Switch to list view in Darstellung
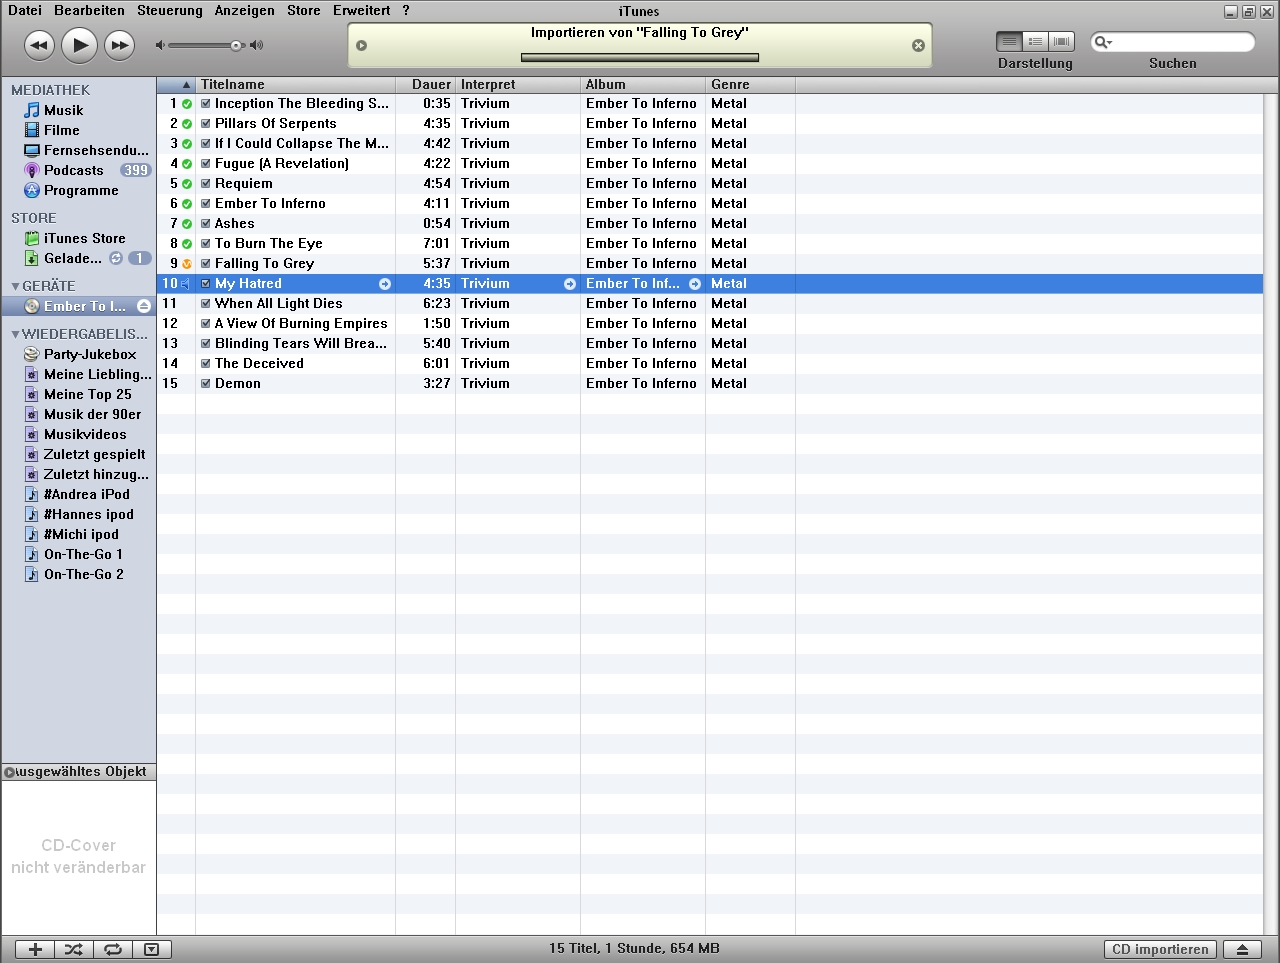 click(1009, 41)
